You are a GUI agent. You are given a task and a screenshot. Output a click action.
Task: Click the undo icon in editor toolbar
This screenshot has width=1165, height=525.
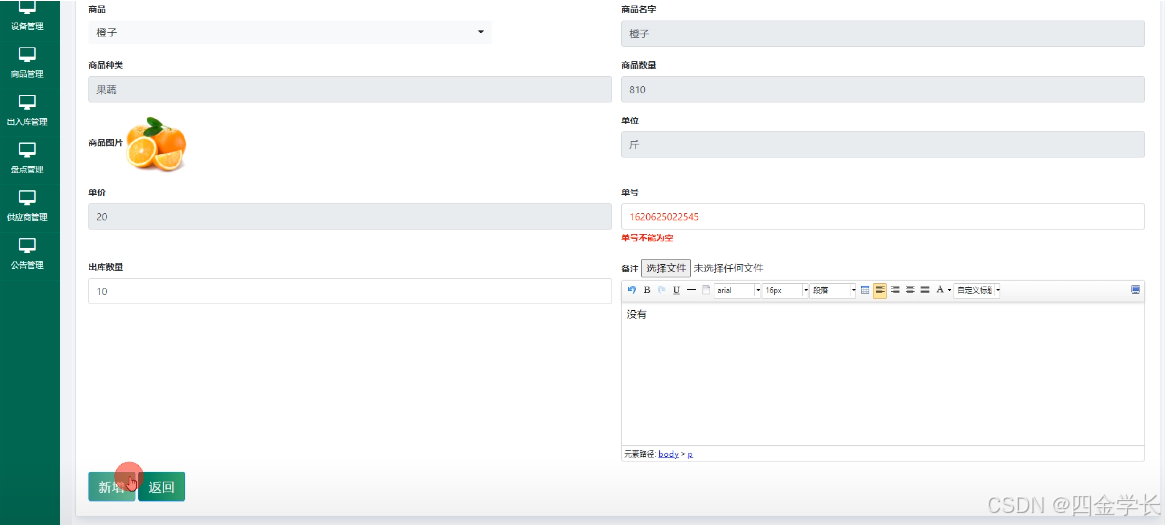coord(632,290)
